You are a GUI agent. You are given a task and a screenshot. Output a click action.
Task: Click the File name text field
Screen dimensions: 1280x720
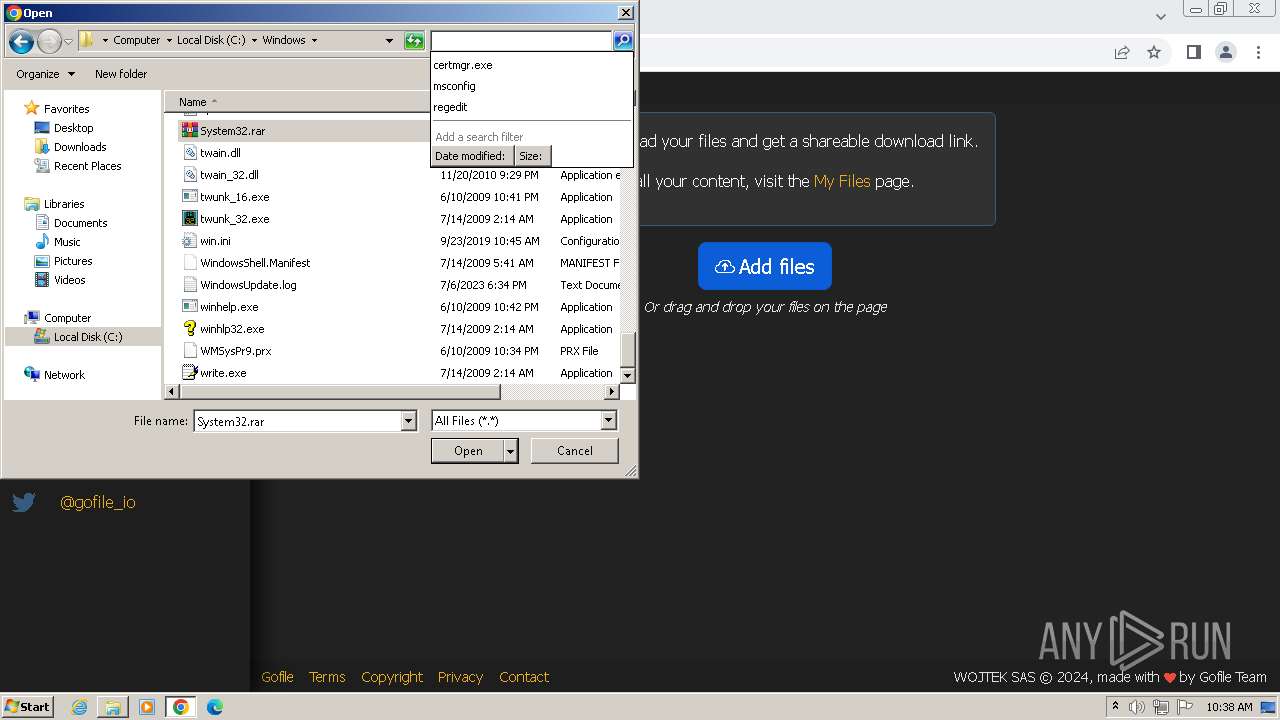coord(297,422)
